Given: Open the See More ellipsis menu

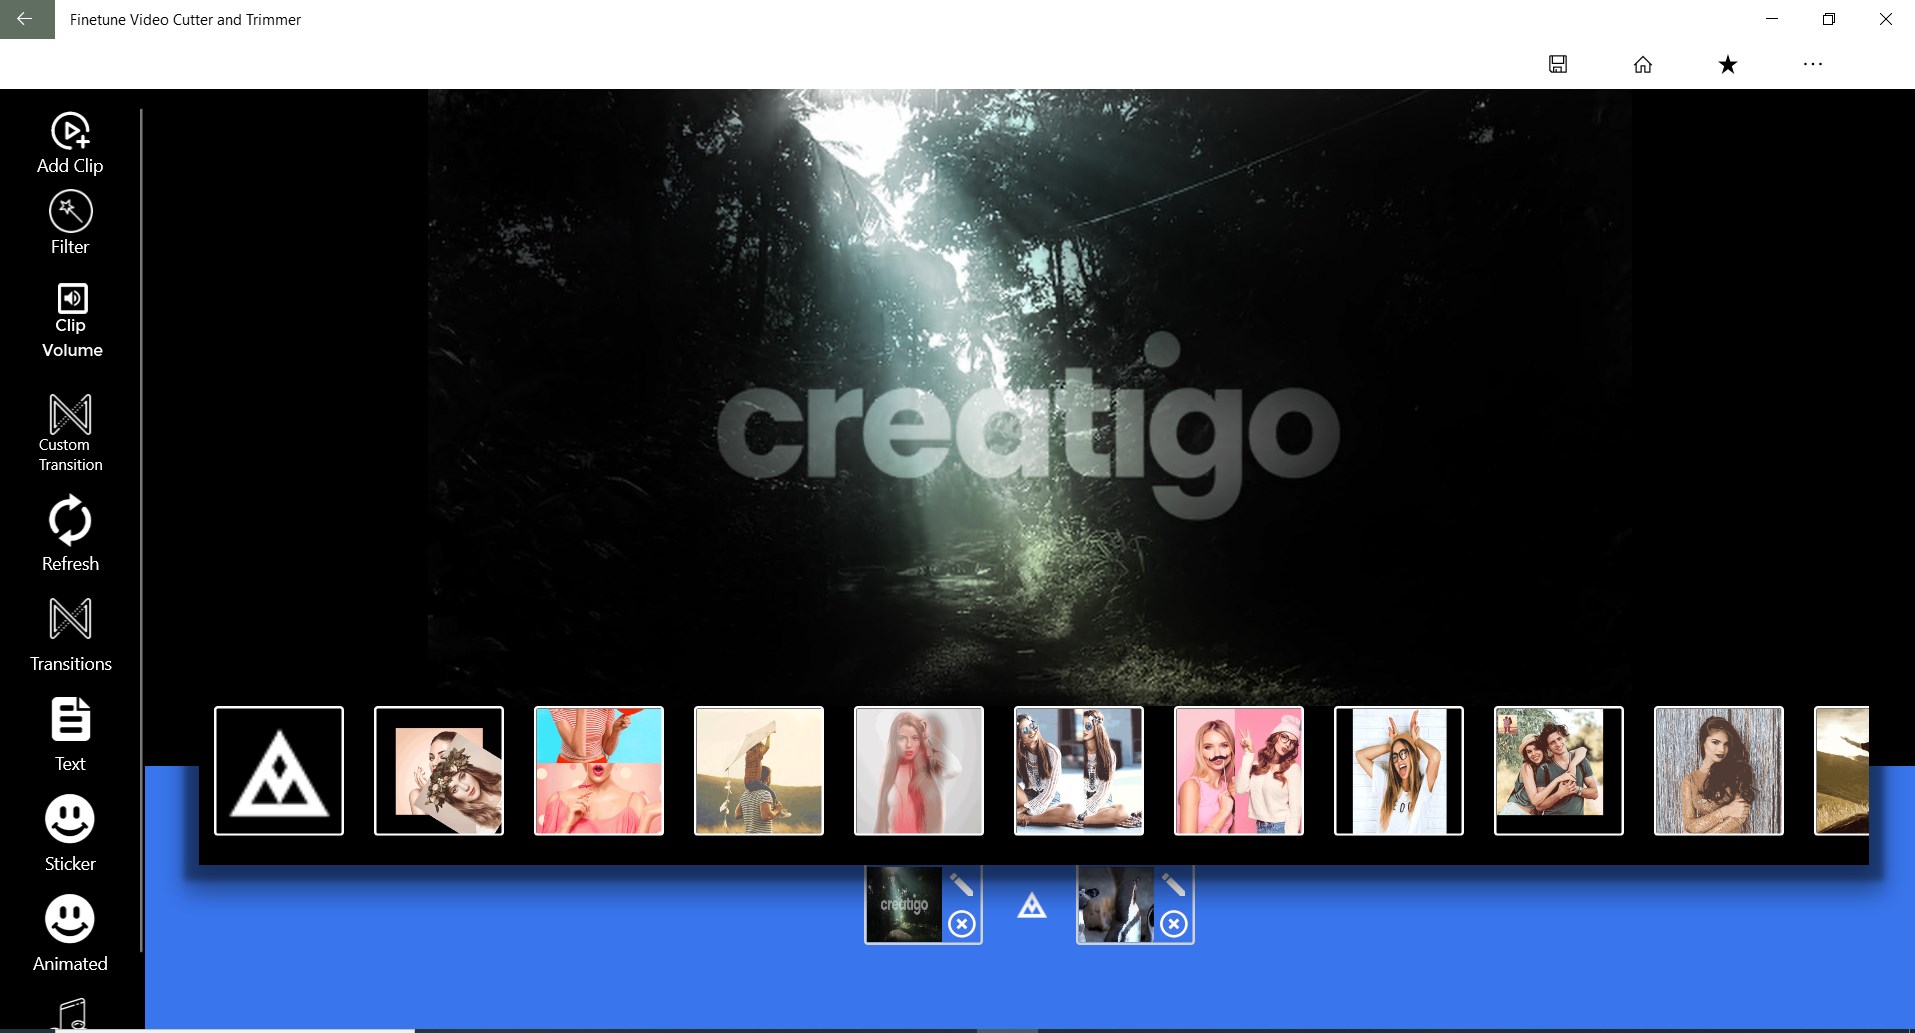Looking at the screenshot, I should pyautogui.click(x=1813, y=64).
